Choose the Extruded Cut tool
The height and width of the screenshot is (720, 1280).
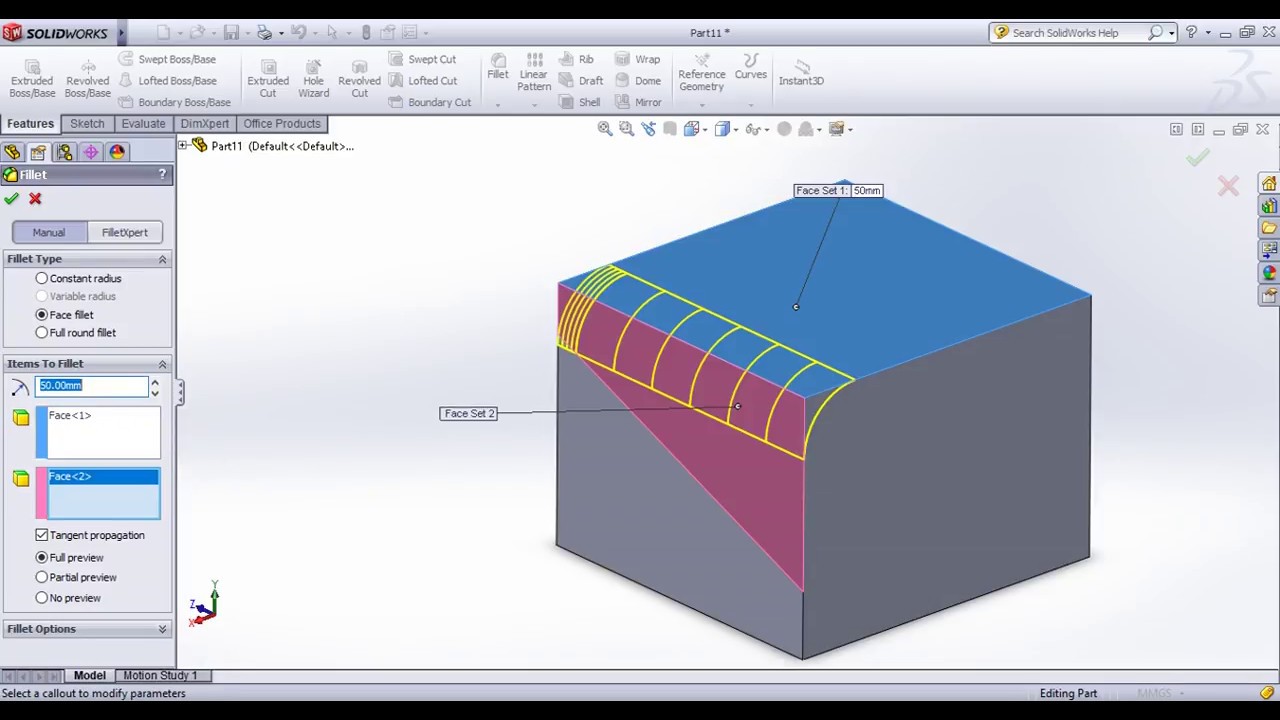coord(268,78)
